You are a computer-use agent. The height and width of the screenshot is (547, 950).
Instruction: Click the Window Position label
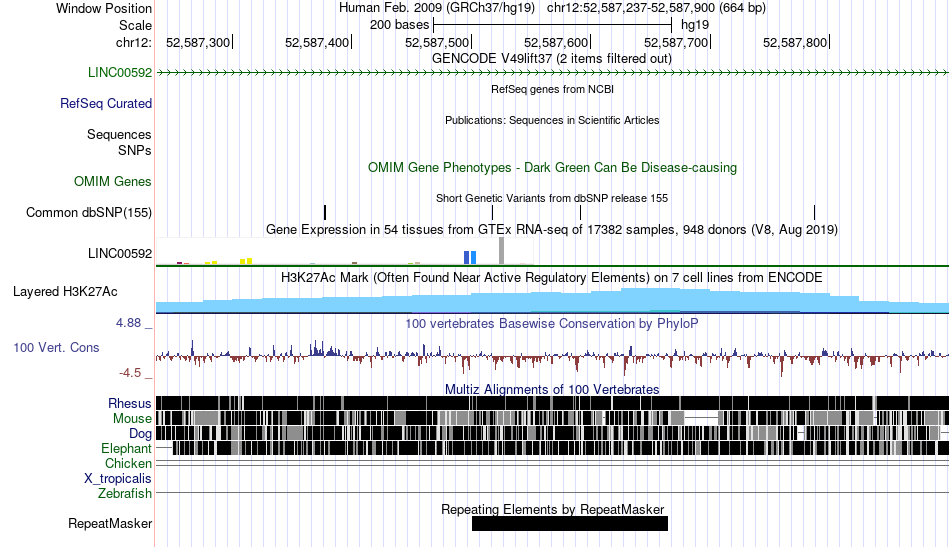[104, 8]
